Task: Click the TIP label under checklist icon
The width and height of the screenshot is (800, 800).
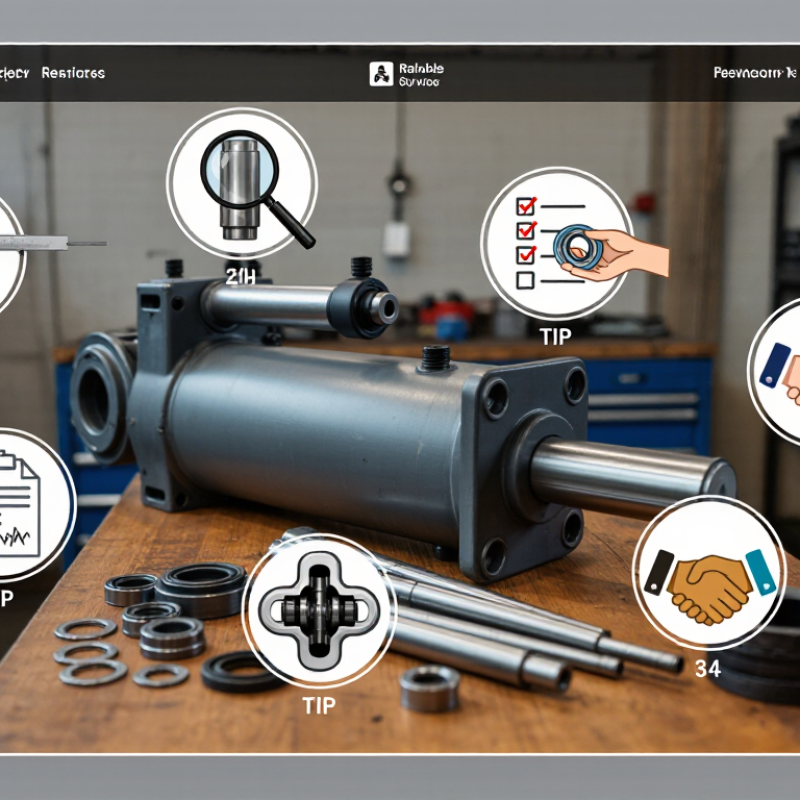Action: 555,337
